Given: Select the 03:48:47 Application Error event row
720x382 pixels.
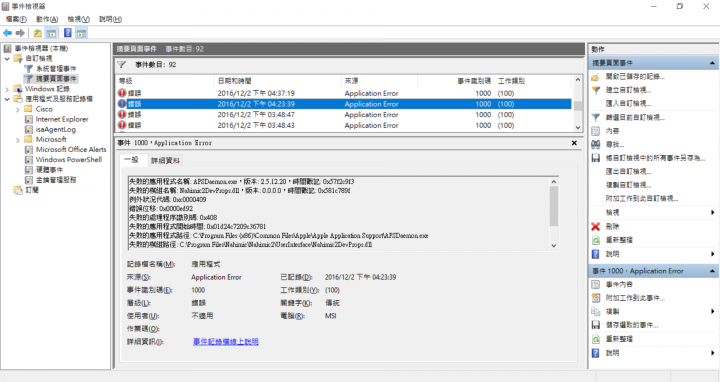Looking at the screenshot, I should click(x=344, y=115).
